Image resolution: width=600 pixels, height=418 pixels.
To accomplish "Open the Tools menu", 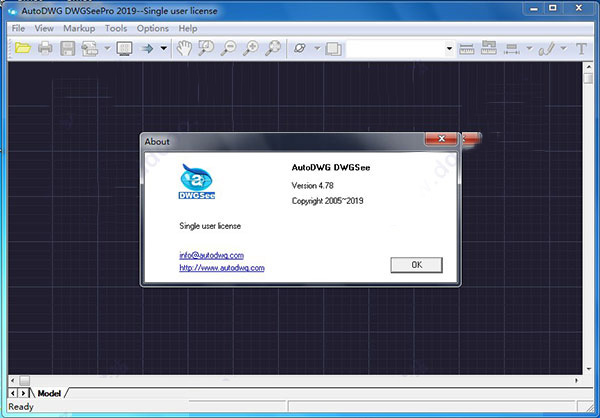I will [x=116, y=29].
